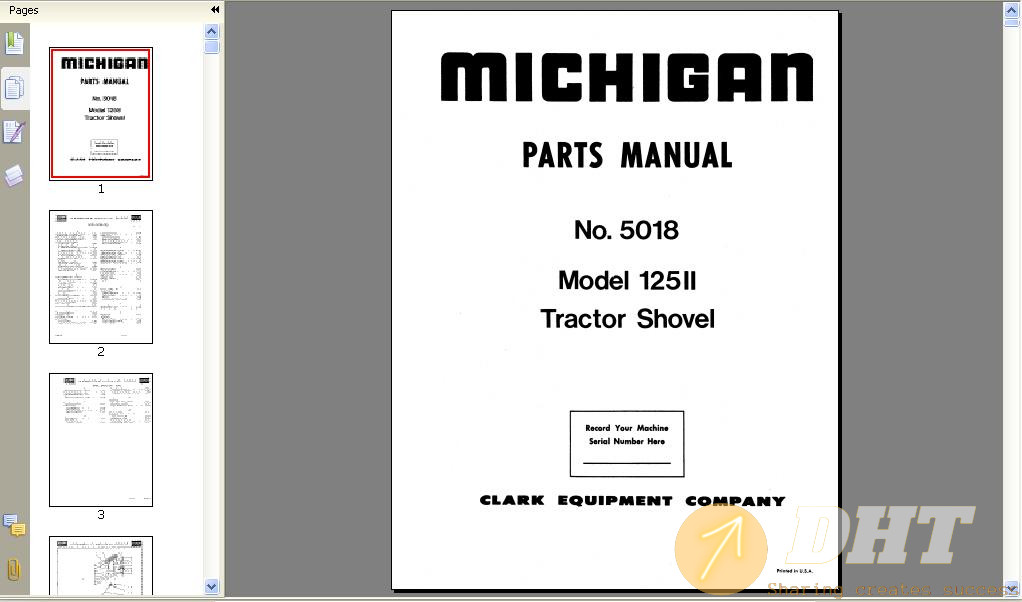Viewport: 1022px width, 602px height.
Task: Click "Record Your Machine Serial Number Here" text
Action: pos(627,435)
